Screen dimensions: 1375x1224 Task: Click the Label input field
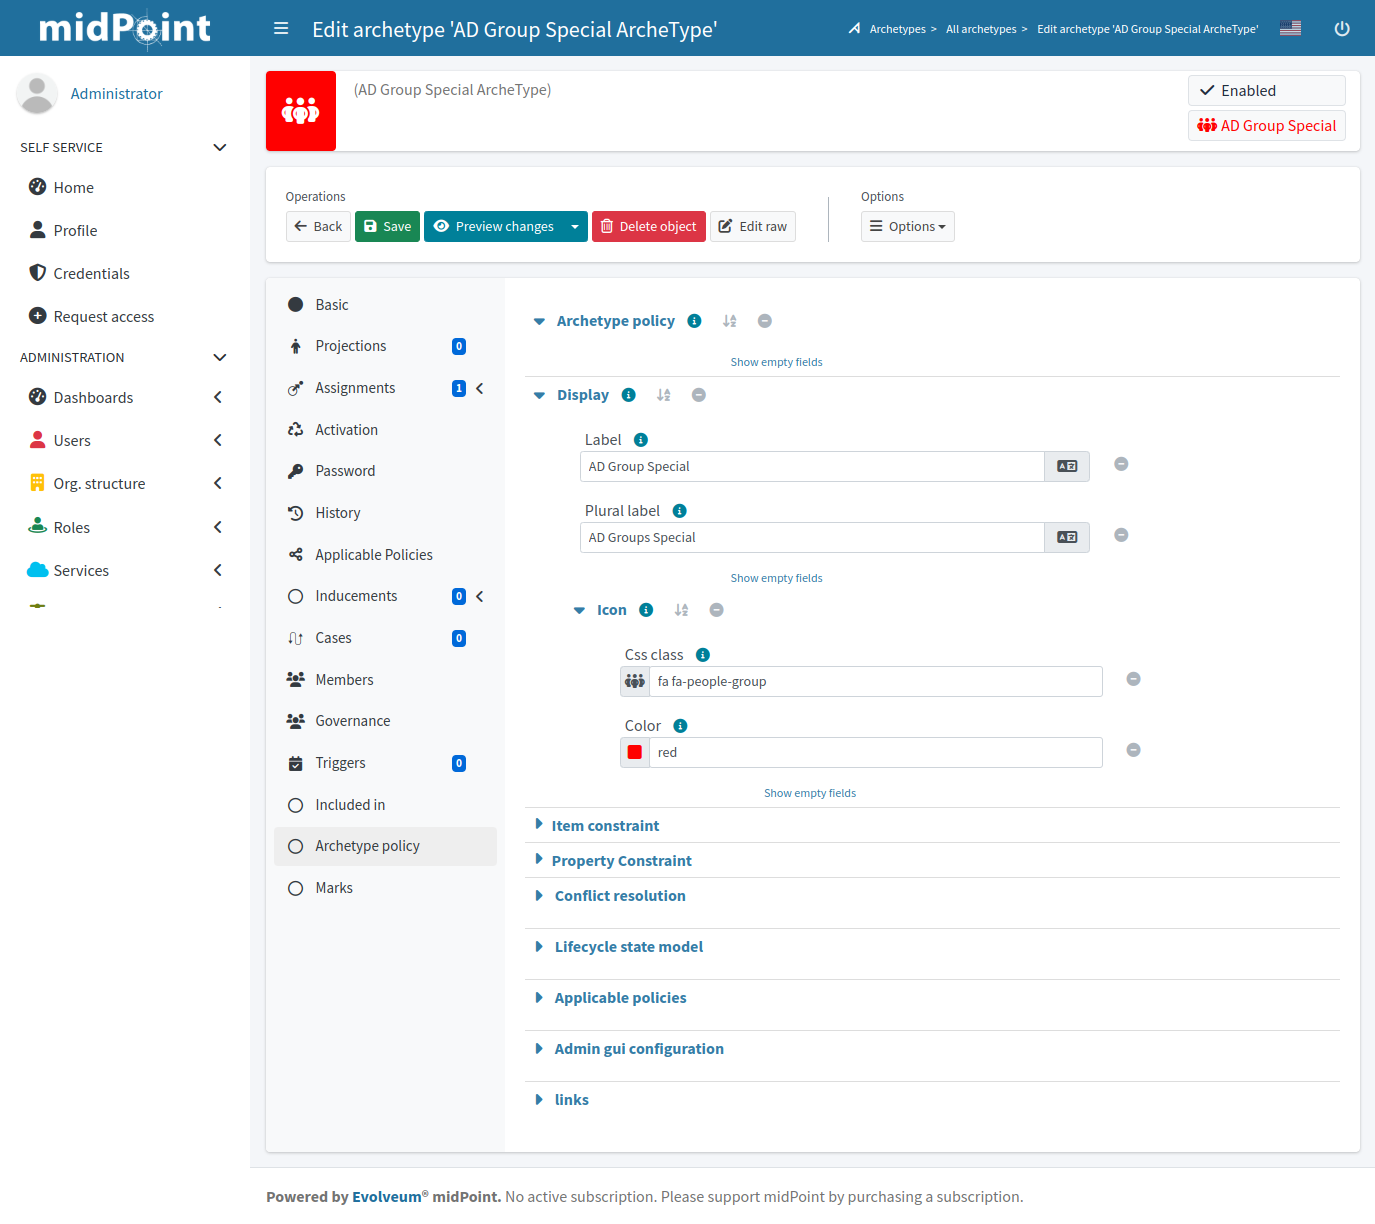[x=812, y=467]
